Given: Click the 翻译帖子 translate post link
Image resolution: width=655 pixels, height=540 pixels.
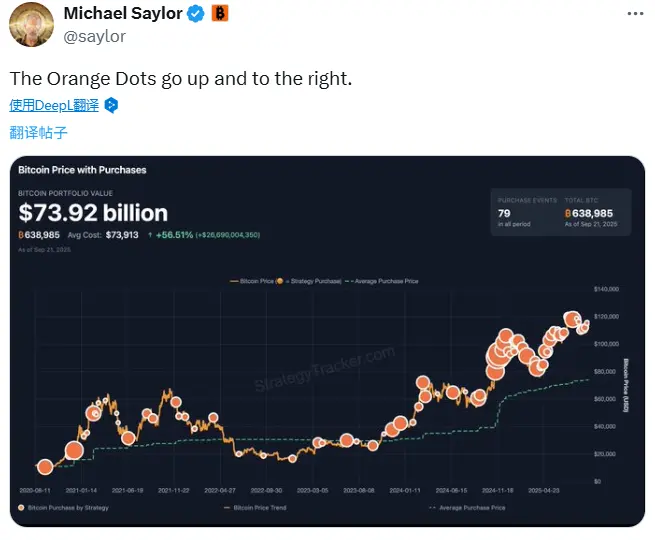Looking at the screenshot, I should click(x=39, y=132).
